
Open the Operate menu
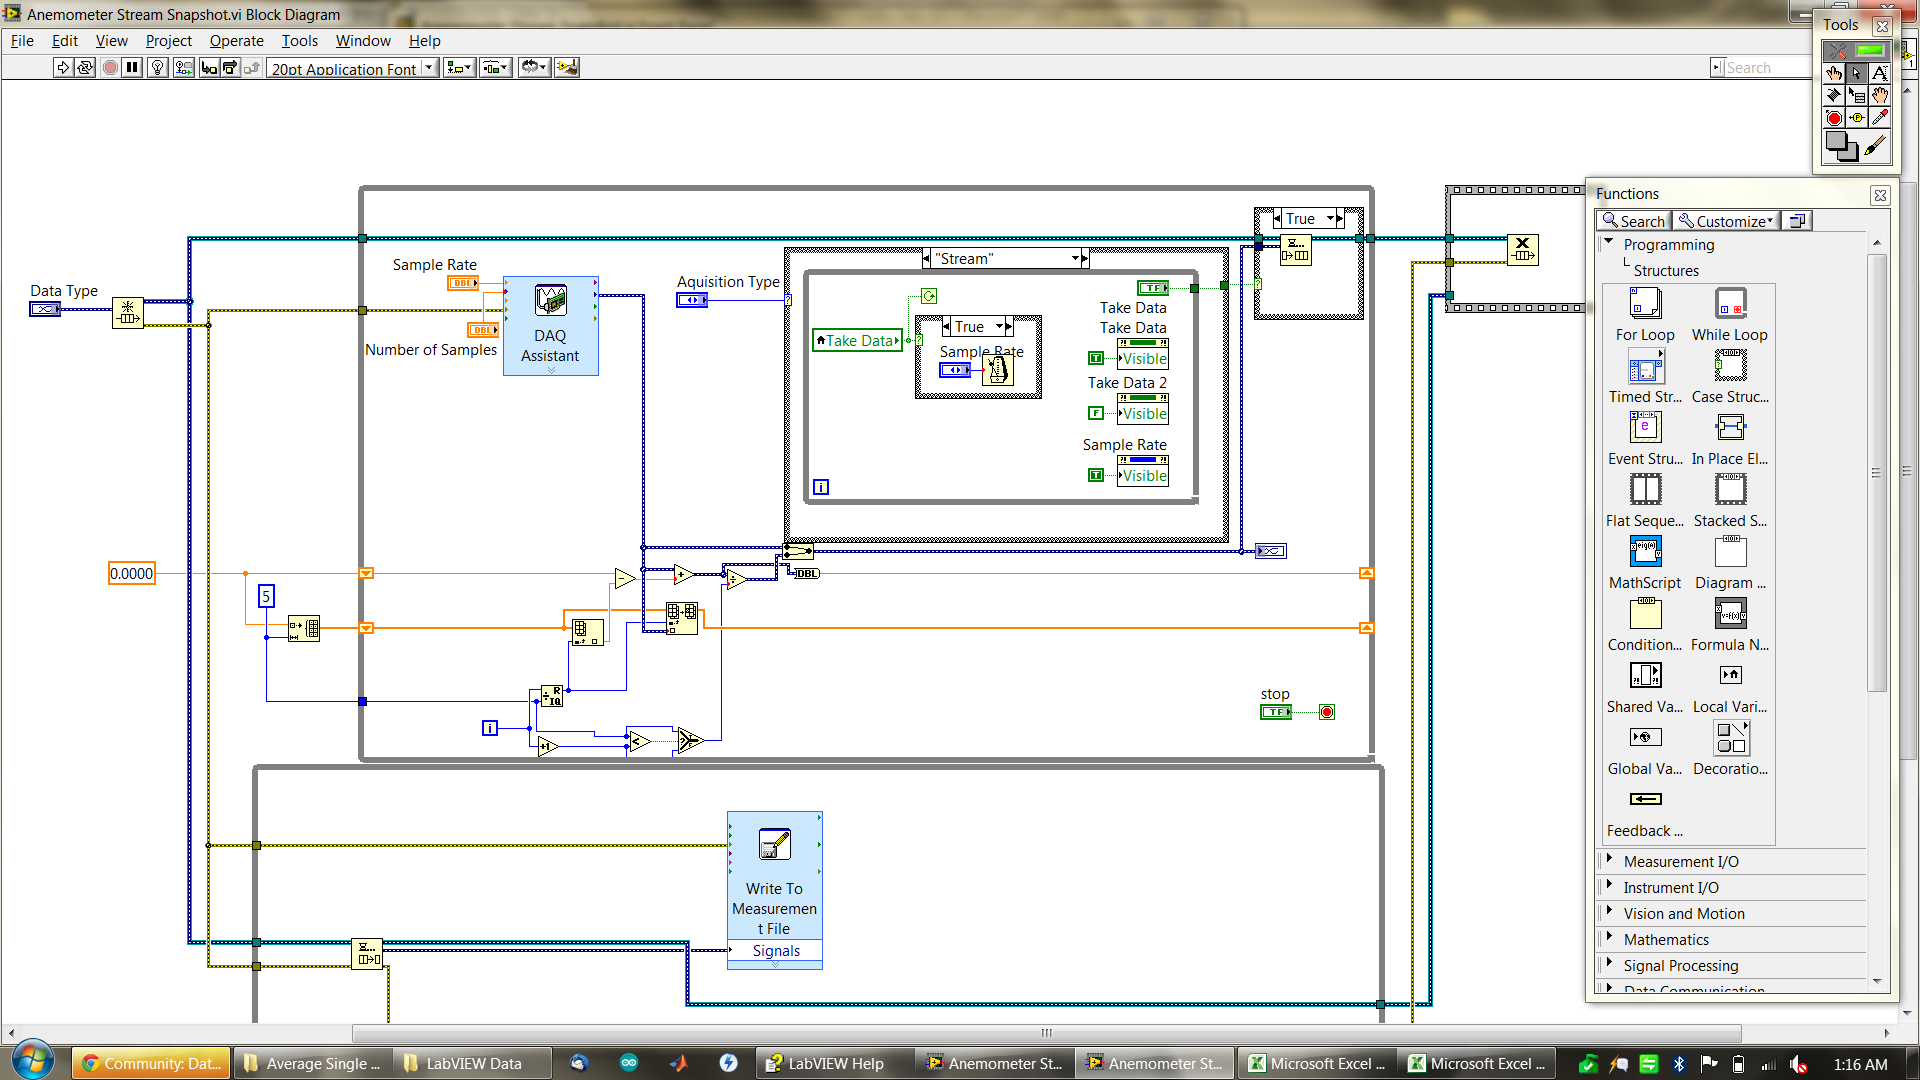237,41
